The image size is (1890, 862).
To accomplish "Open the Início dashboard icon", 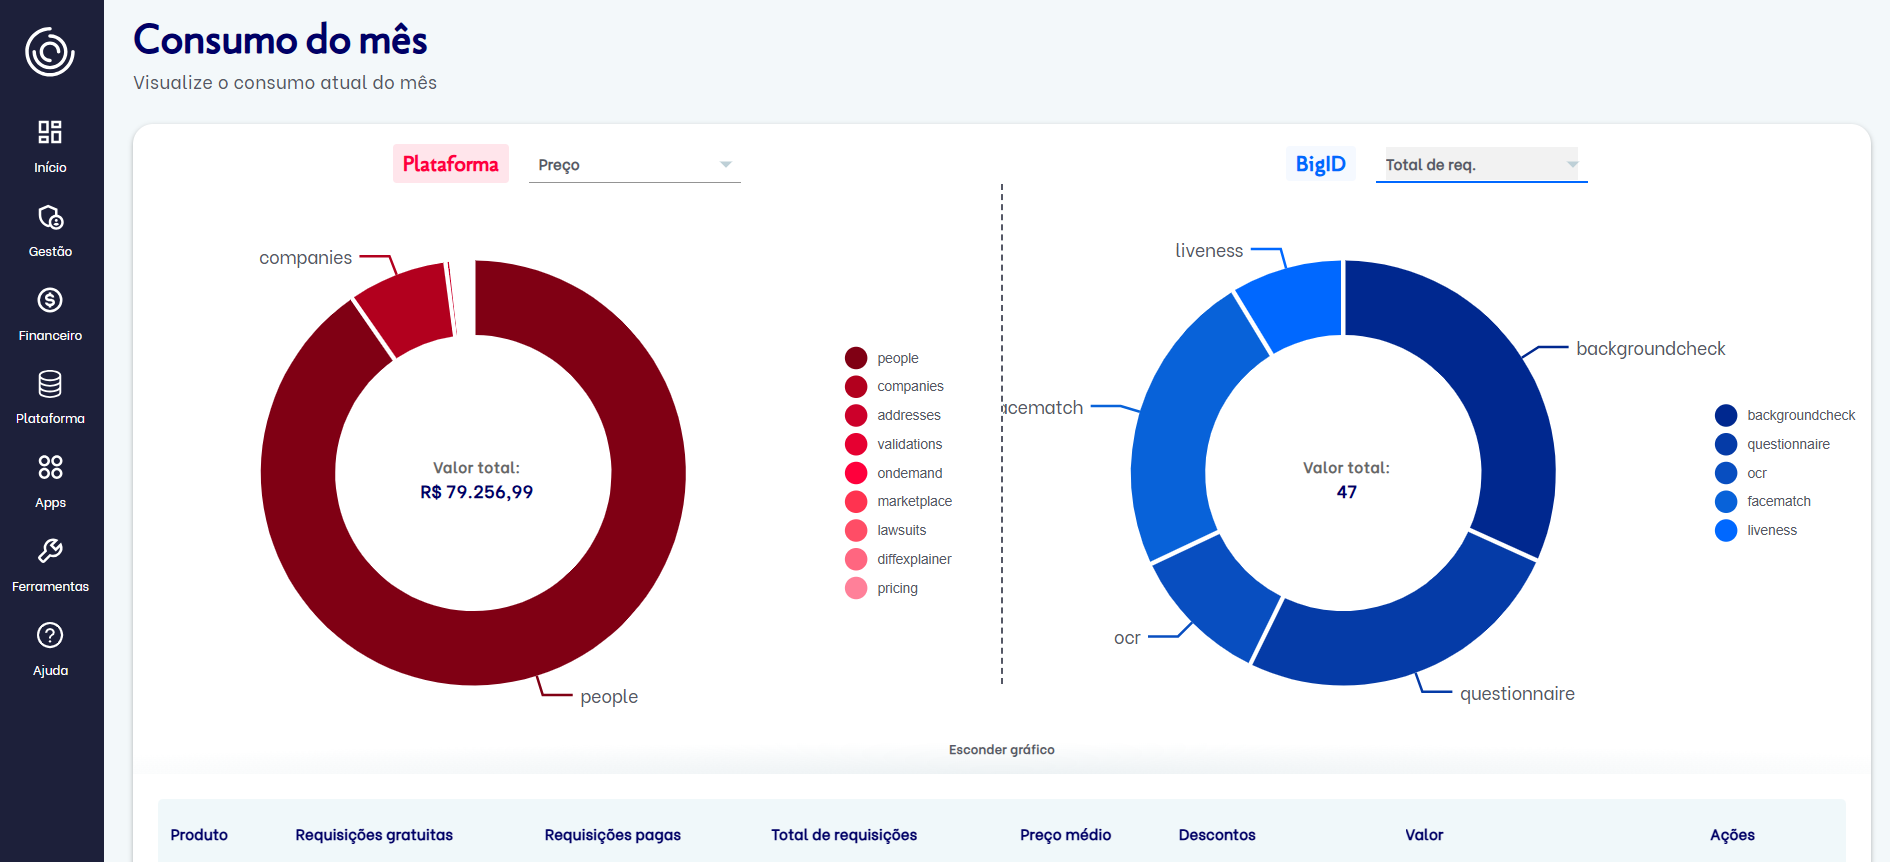I will coord(50,132).
